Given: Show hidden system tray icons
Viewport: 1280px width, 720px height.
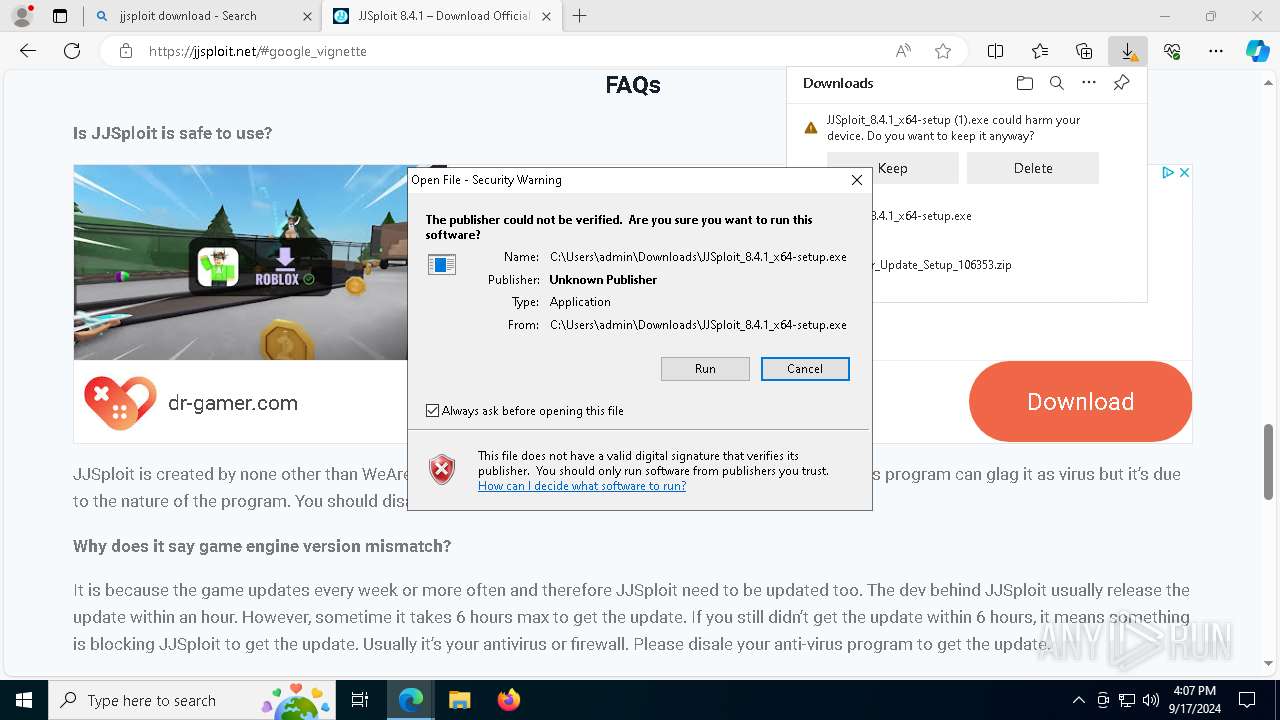Looking at the screenshot, I should 1078,700.
